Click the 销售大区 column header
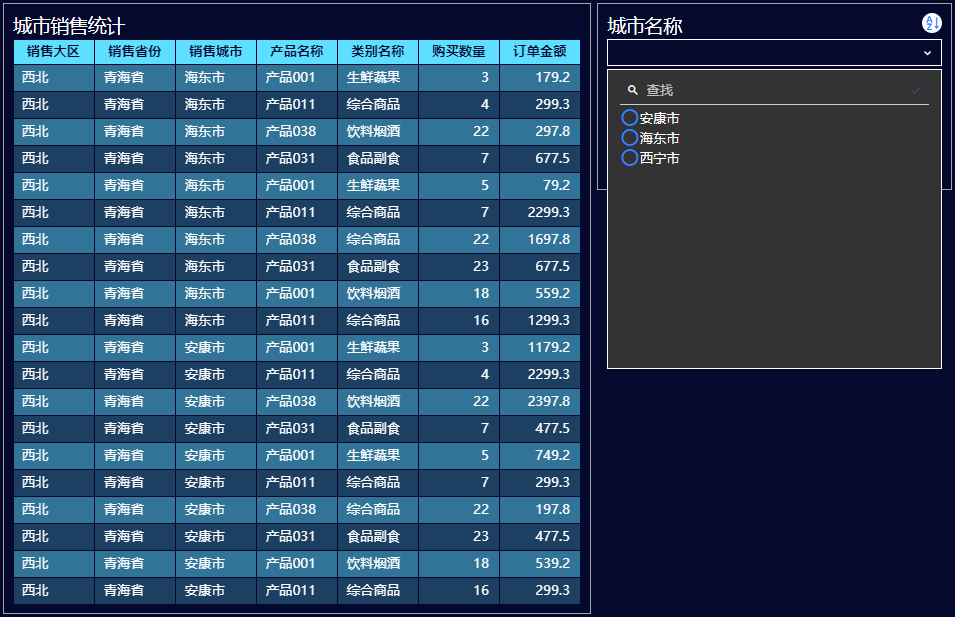This screenshot has width=955, height=617. 54,51
